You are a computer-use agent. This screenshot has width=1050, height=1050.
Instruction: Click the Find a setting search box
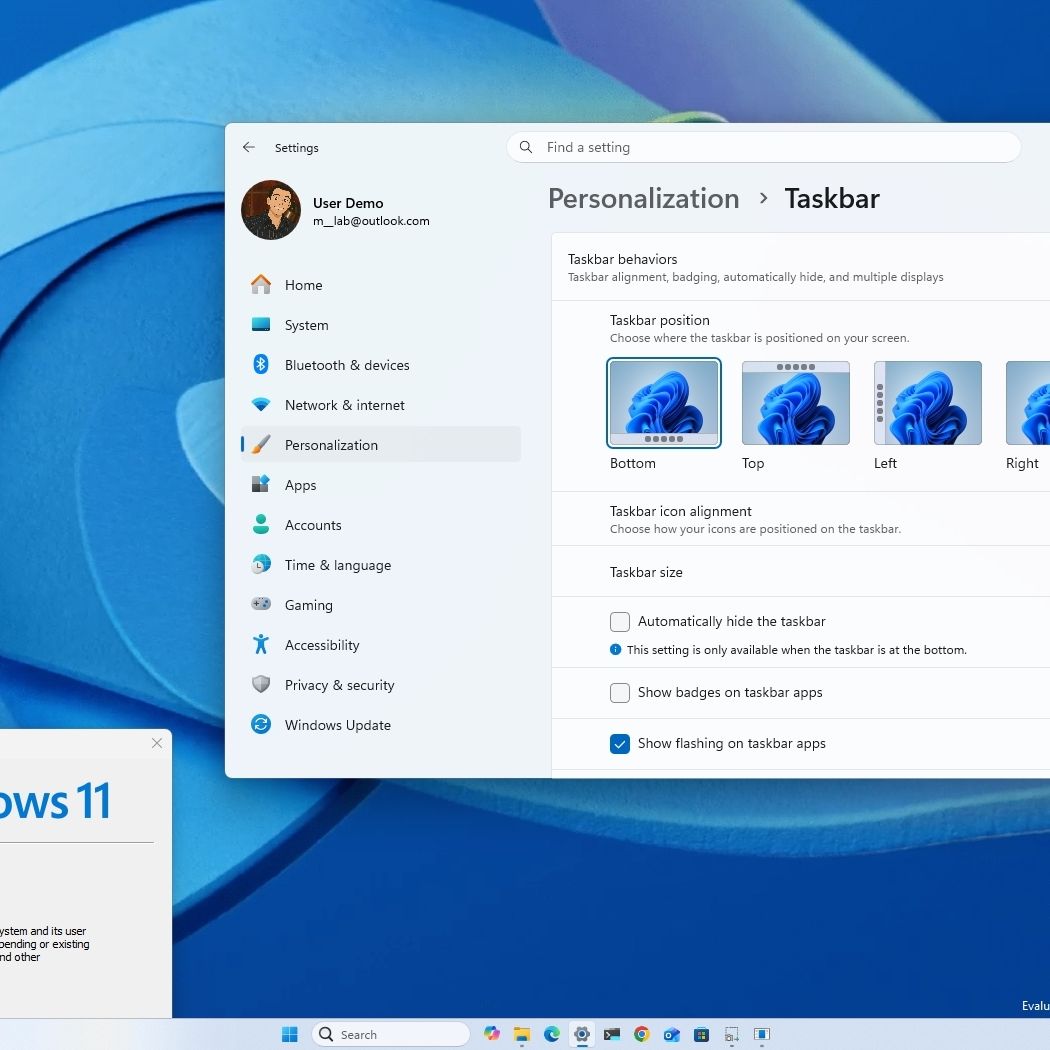[763, 147]
